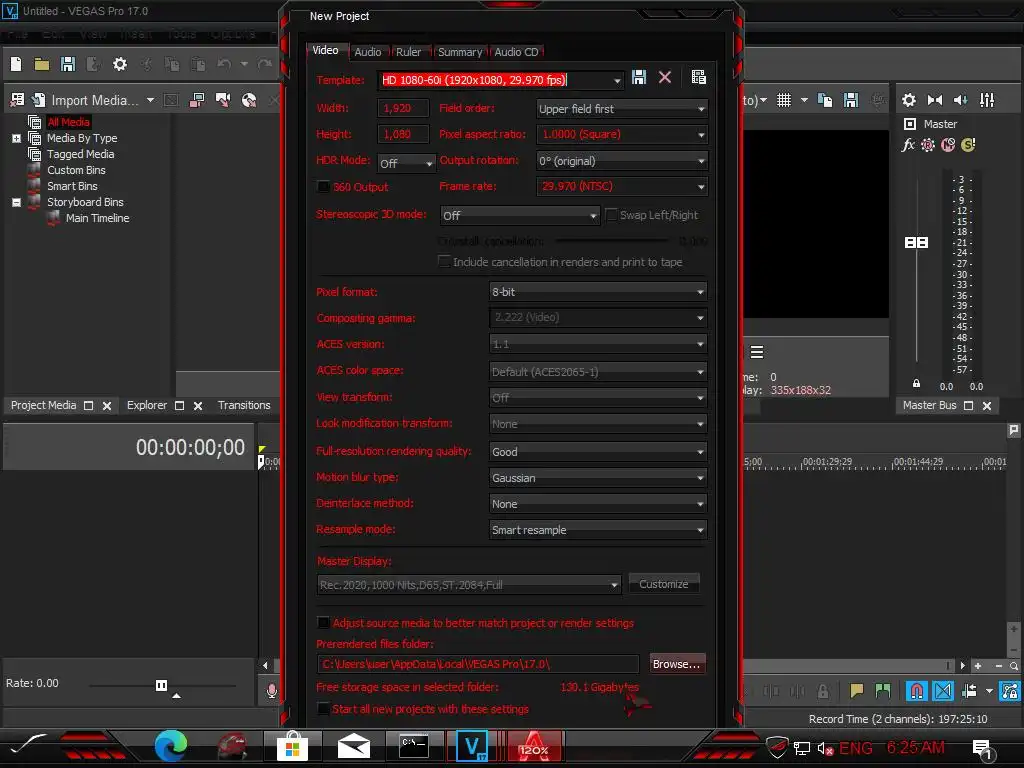This screenshot has width=1024, height=768.
Task: Open Full-resolution rendering quality dropdown
Action: 598,451
